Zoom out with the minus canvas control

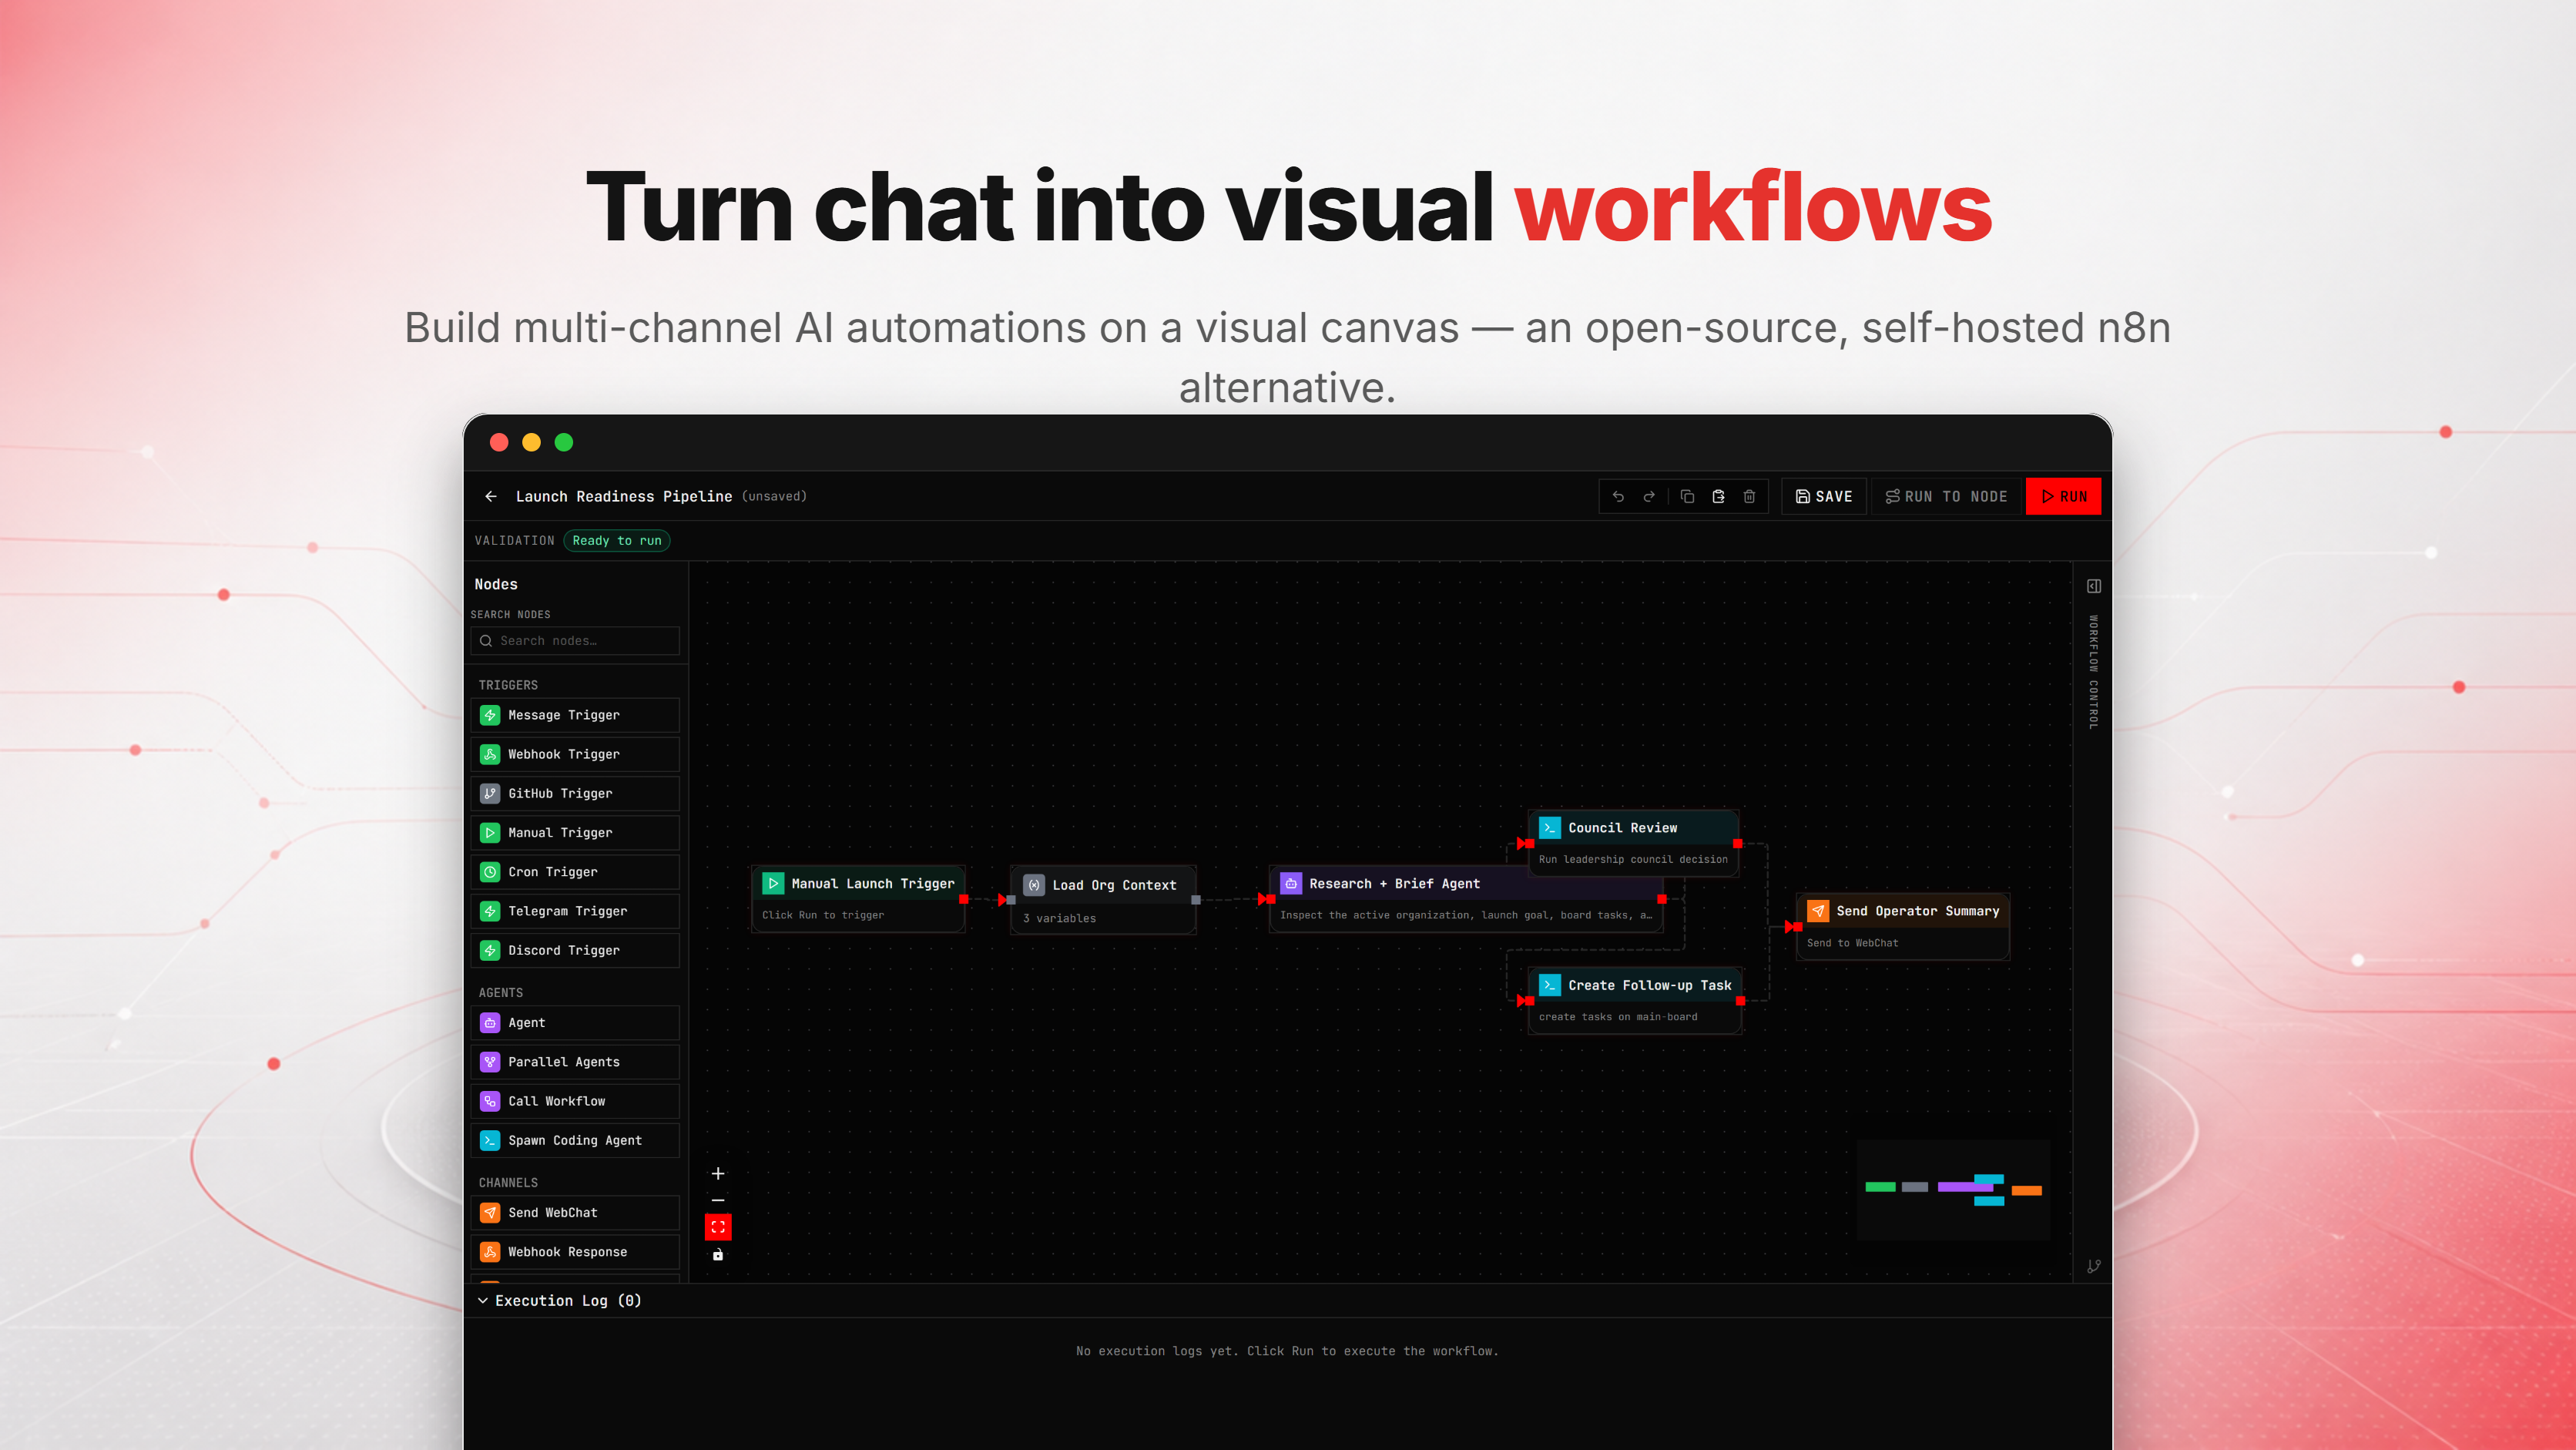point(718,1200)
